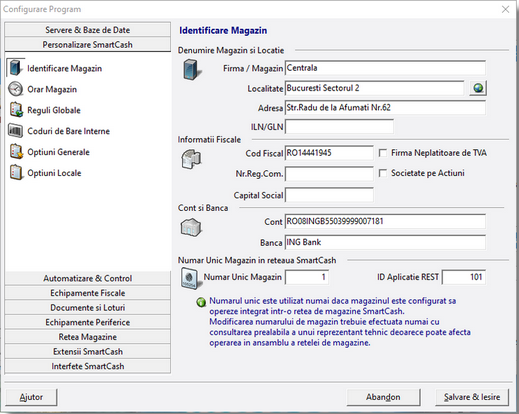Screen dimensions: 519x414
Task: Switch to Interfete SmartCash section
Action: [x=88, y=366]
